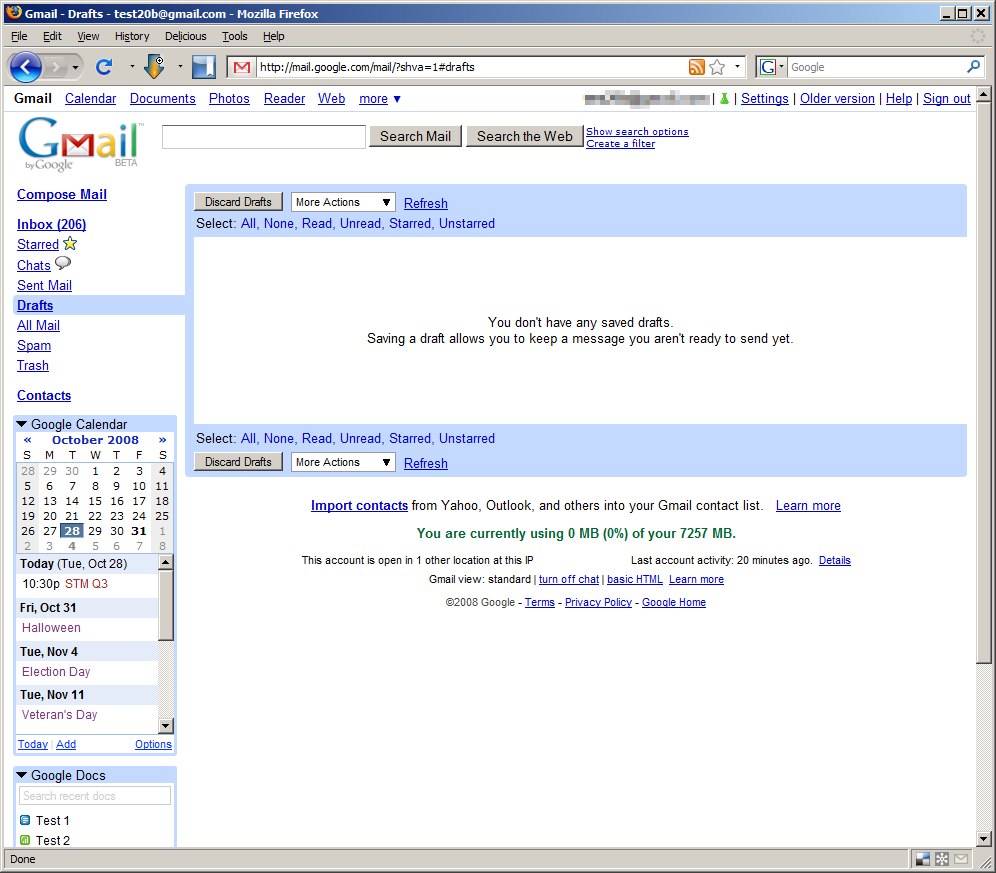The image size is (996, 873).
Task: Reload the page using the refresh icon
Action: 104,67
